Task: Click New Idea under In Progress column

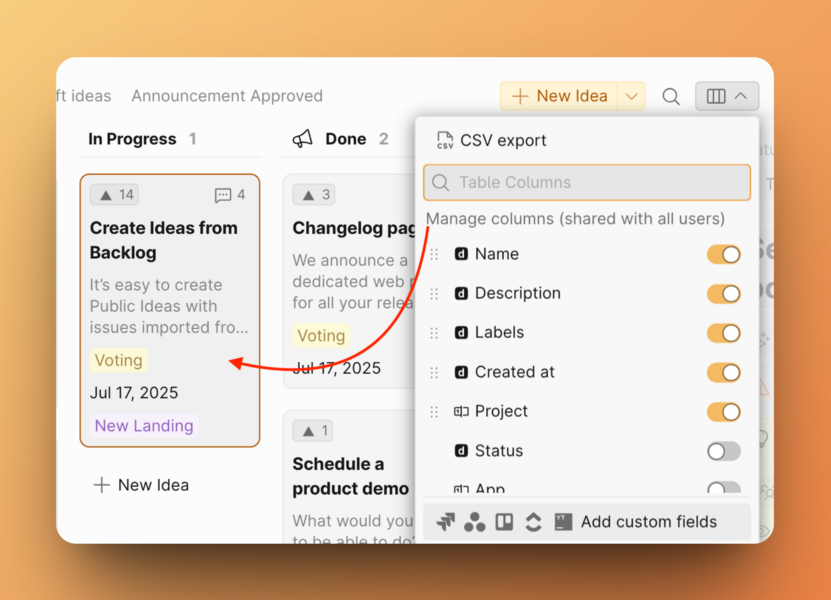Action: click(141, 485)
